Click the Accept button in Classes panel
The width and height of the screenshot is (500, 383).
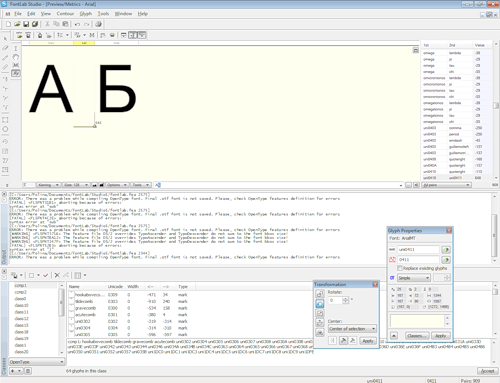tap(488, 371)
